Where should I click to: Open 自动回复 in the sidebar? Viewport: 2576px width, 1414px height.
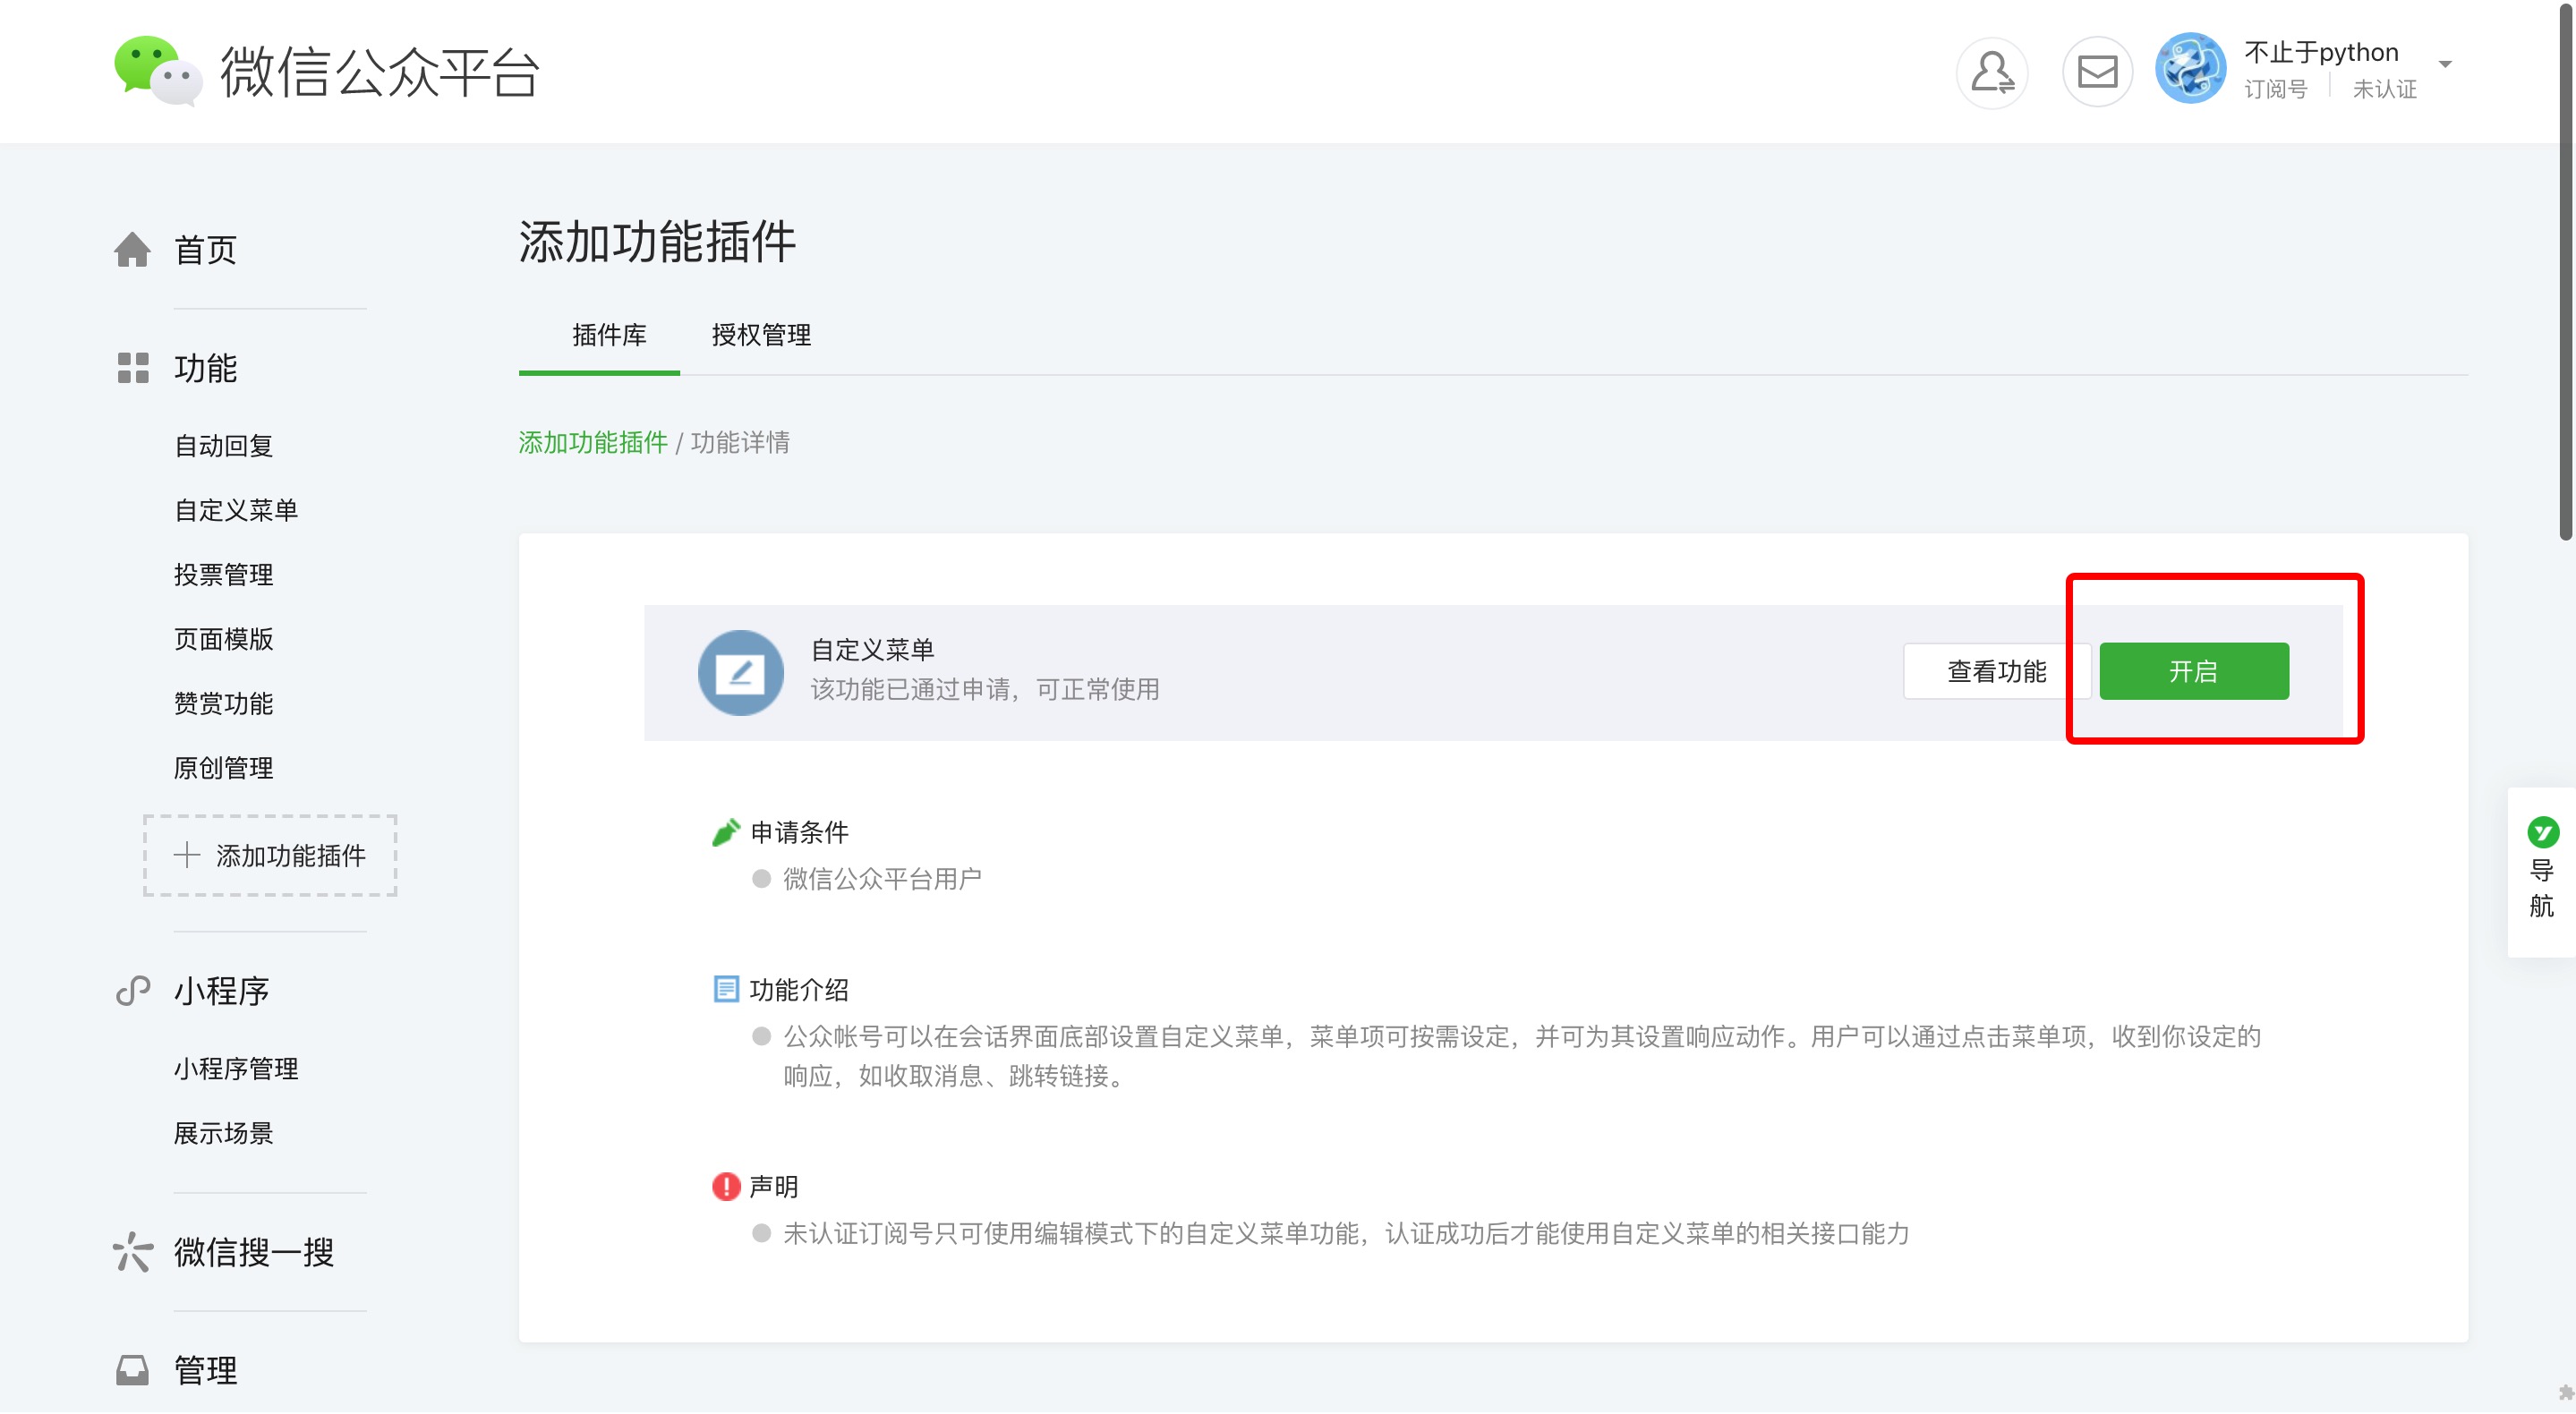click(x=224, y=446)
